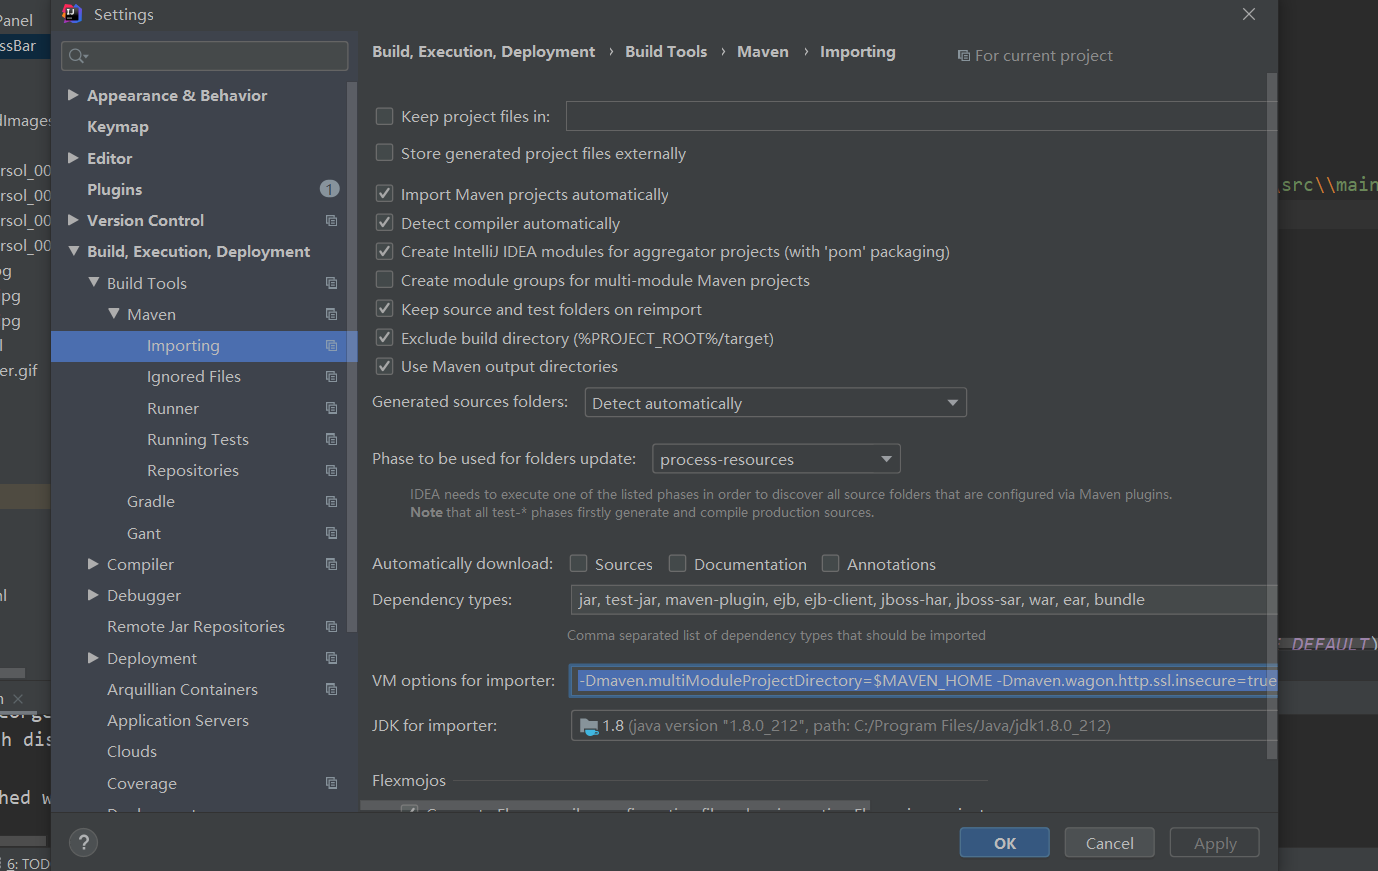Focus the settings search field
1378x871 pixels.
click(205, 56)
